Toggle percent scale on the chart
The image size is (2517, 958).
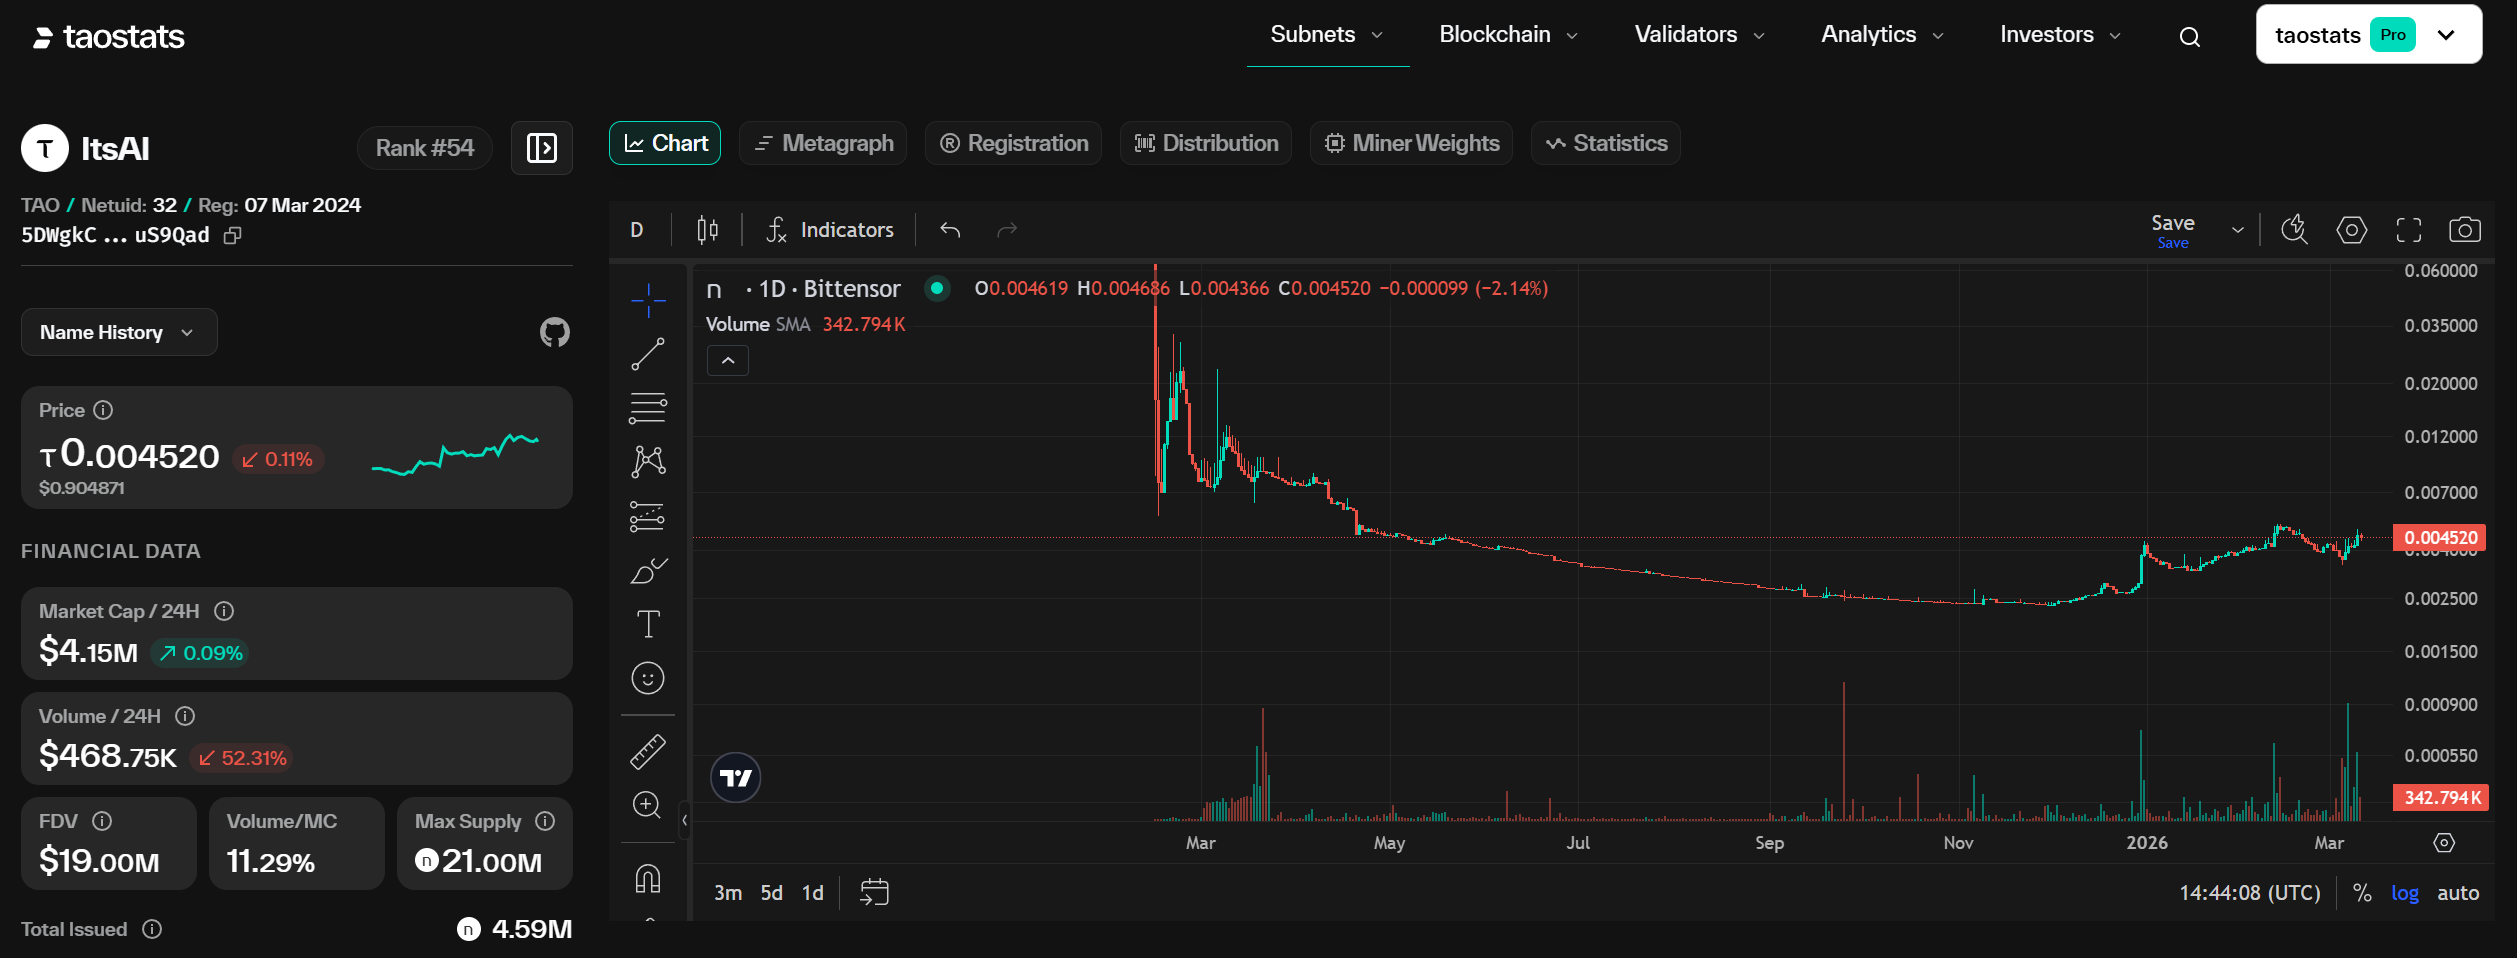point(2362,893)
